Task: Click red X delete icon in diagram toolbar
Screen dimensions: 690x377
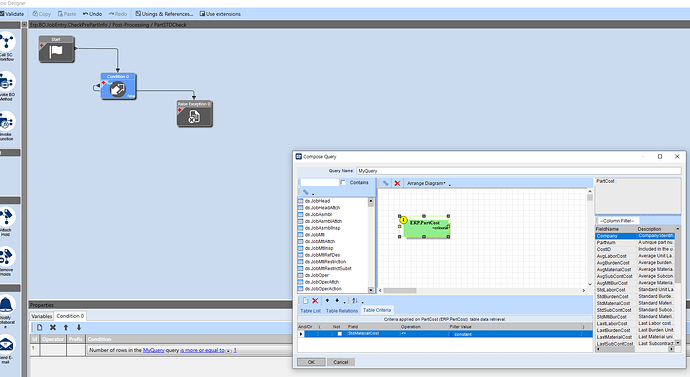Action: pyautogui.click(x=397, y=183)
